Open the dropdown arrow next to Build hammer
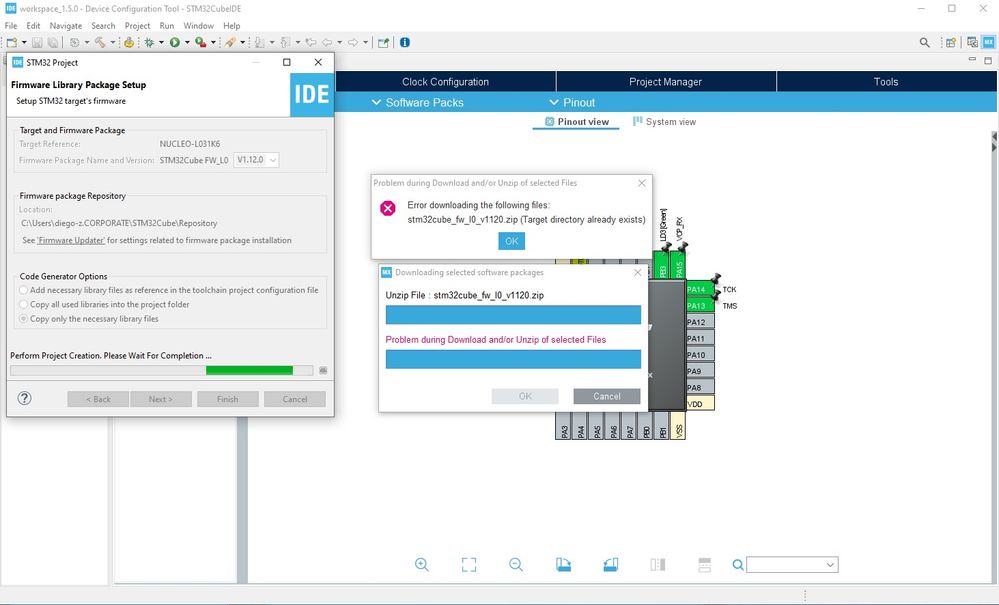Screen dimensions: 999x605 pos(113,43)
